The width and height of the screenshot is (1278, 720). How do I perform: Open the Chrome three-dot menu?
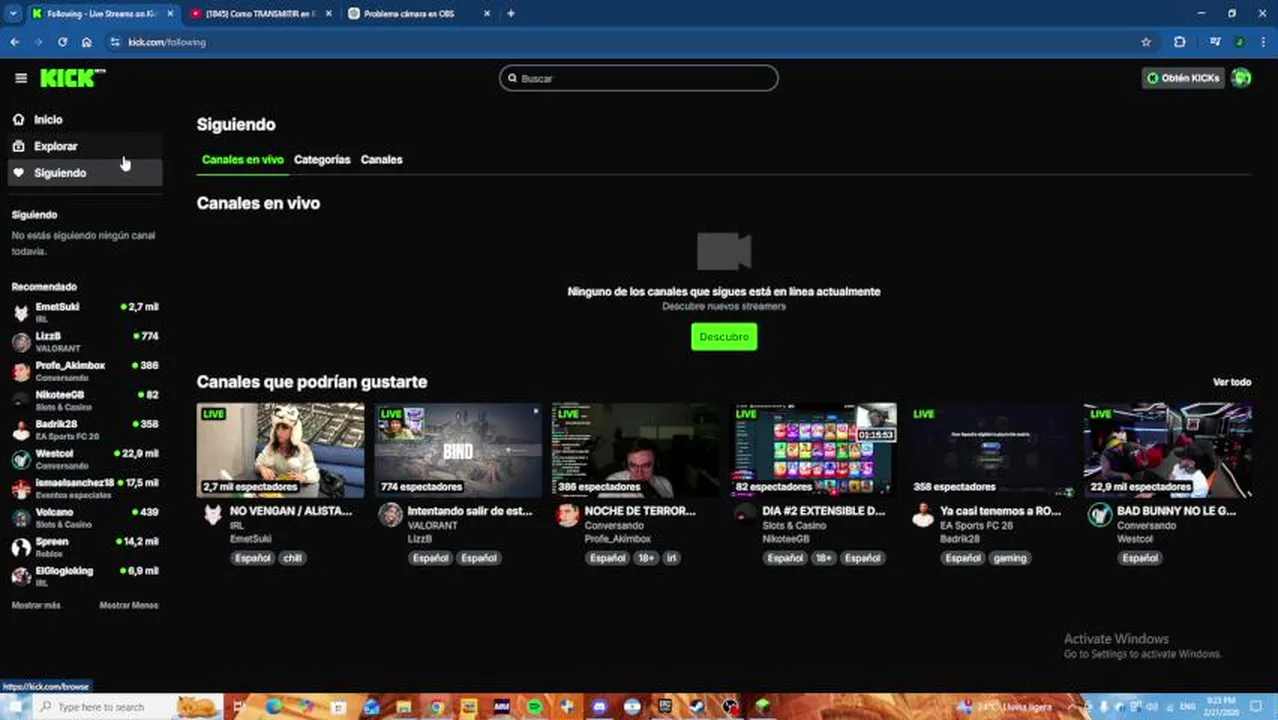tap(1262, 42)
